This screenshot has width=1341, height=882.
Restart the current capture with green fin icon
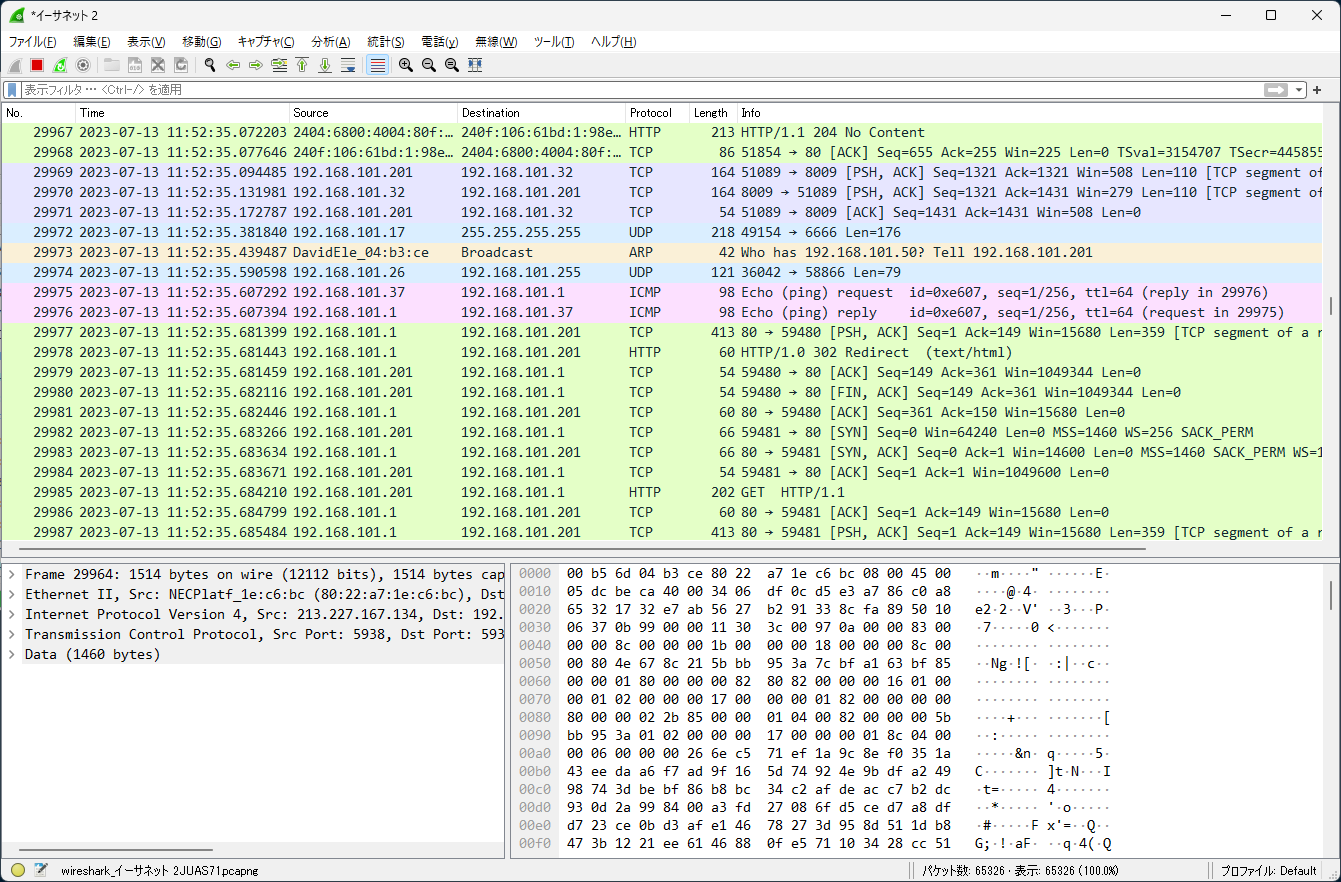pyautogui.click(x=60, y=65)
